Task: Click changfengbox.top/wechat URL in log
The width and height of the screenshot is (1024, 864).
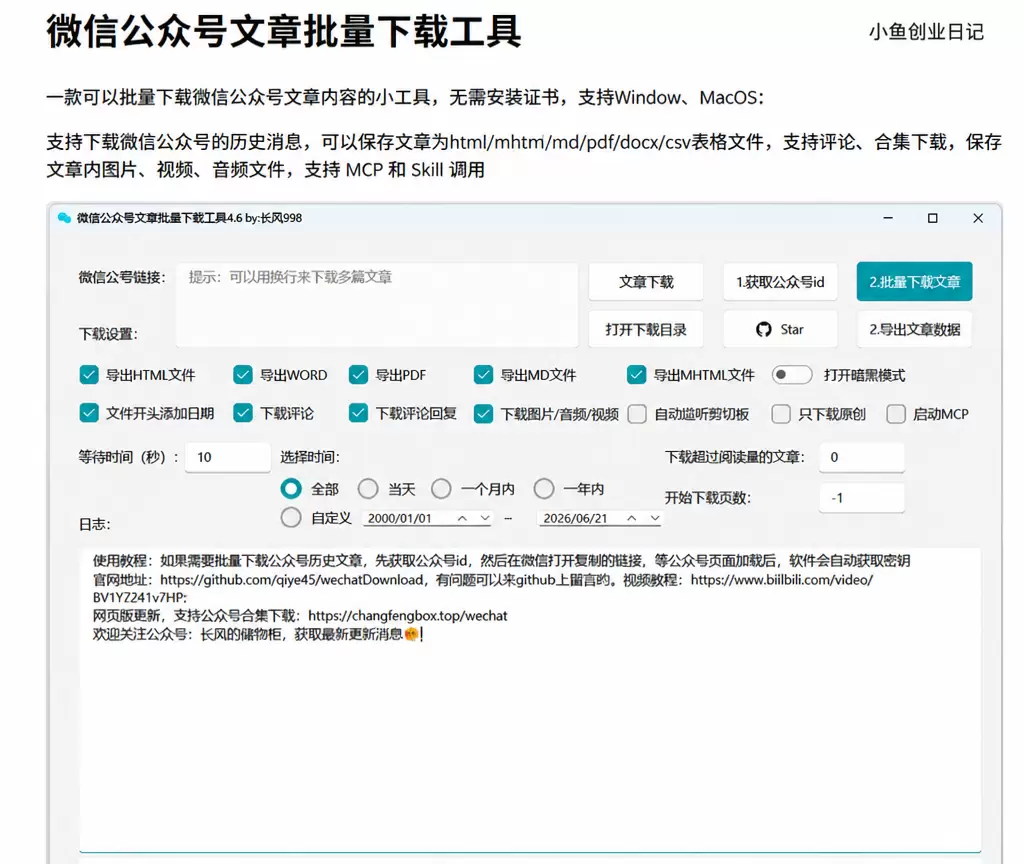Action: [408, 615]
